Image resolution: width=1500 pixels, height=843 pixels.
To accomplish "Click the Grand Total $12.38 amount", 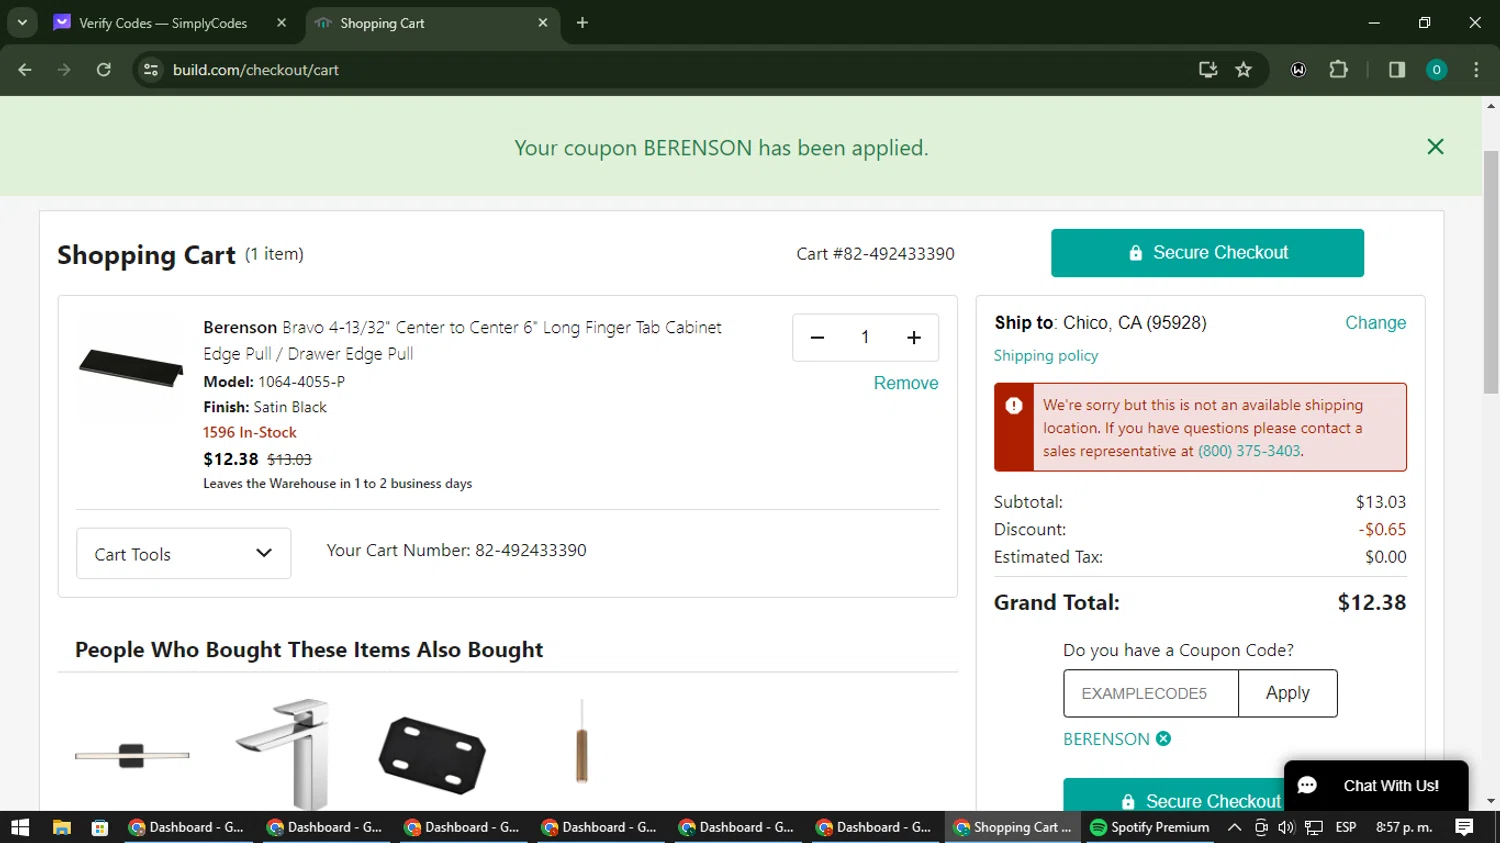I will coord(1372,603).
